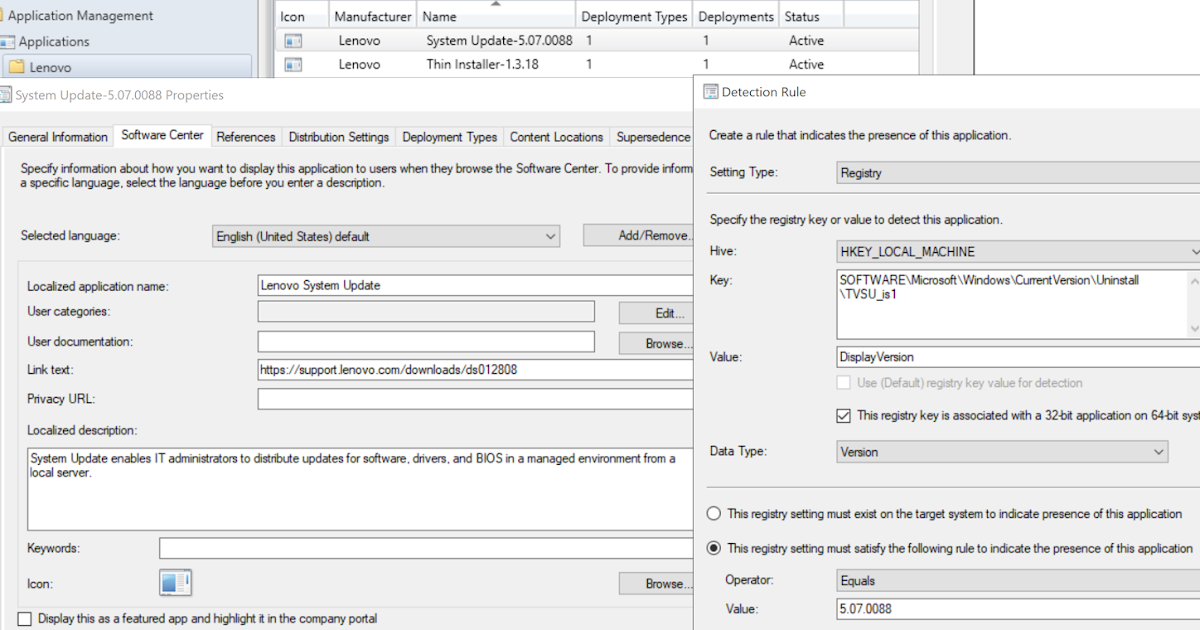Viewport: 1200px width, 630px height.
Task: Switch to the Distribution Settings tab
Action: tap(339, 137)
